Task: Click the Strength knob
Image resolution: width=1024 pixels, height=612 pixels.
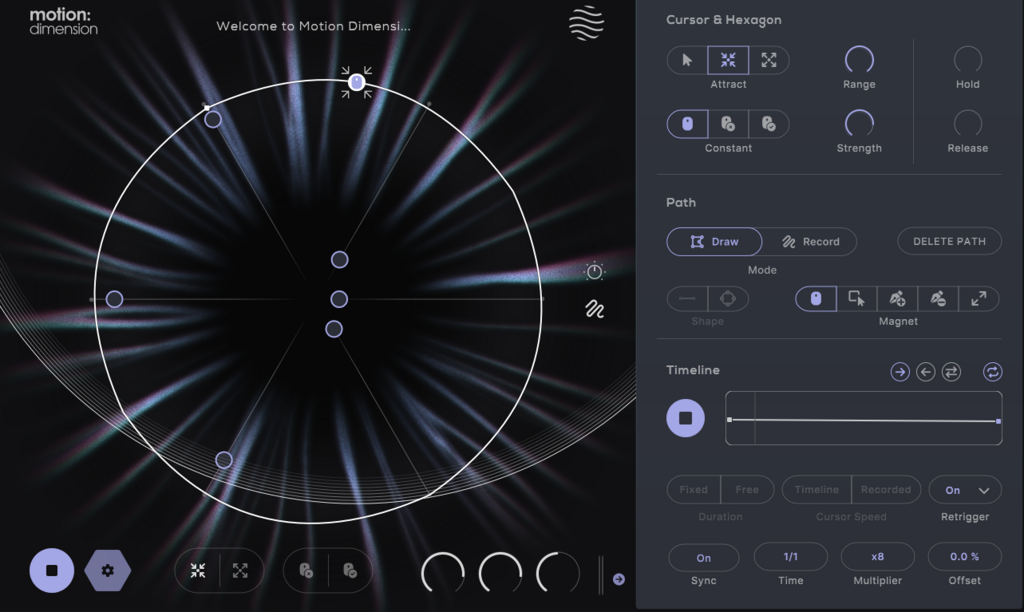Action: click(859, 123)
